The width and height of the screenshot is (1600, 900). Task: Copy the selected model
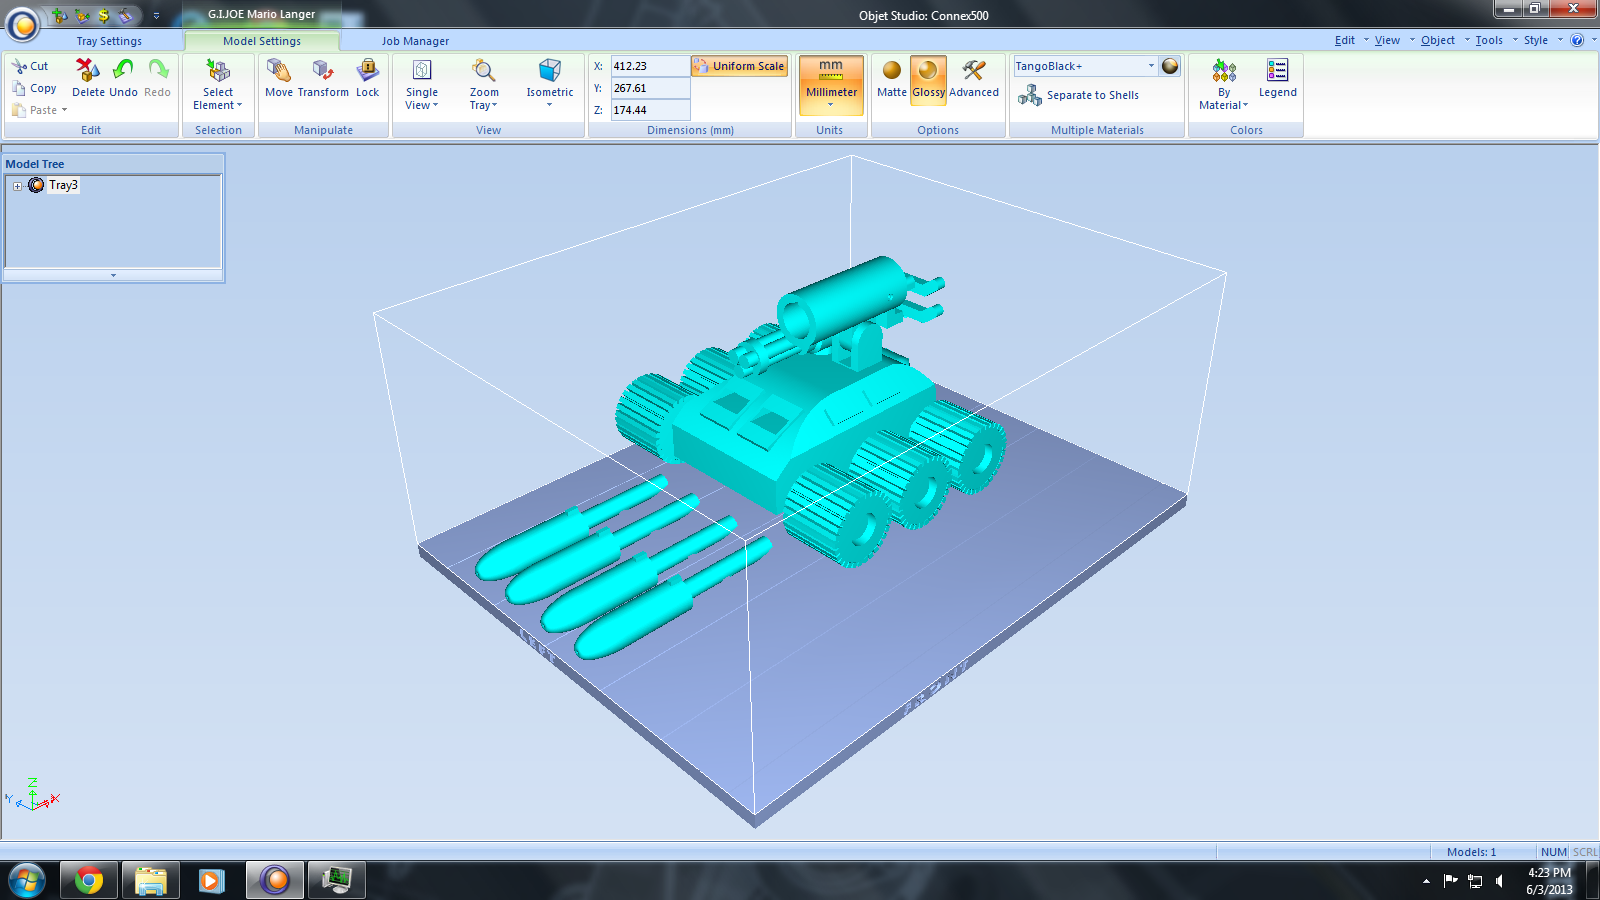pyautogui.click(x=34, y=88)
